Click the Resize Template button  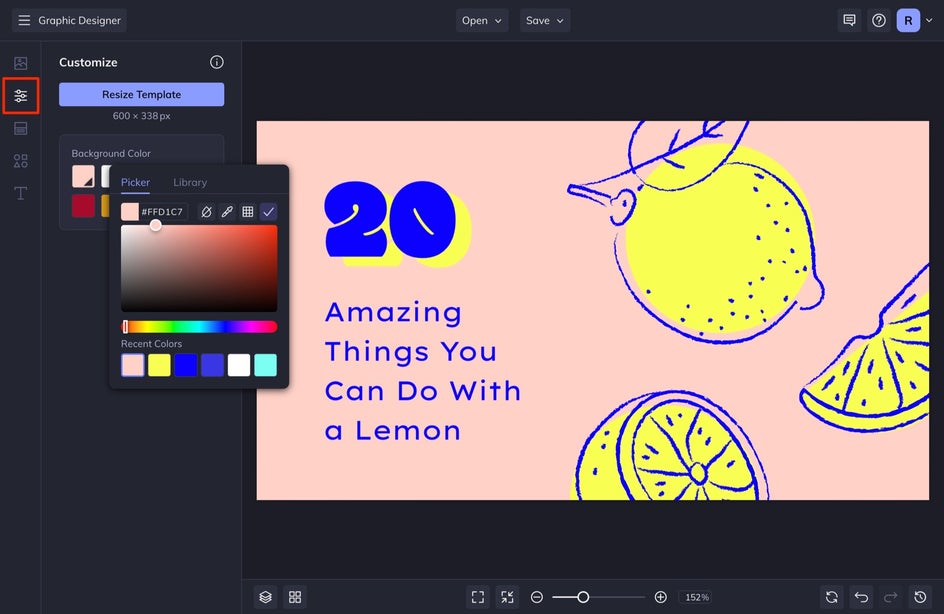(141, 95)
